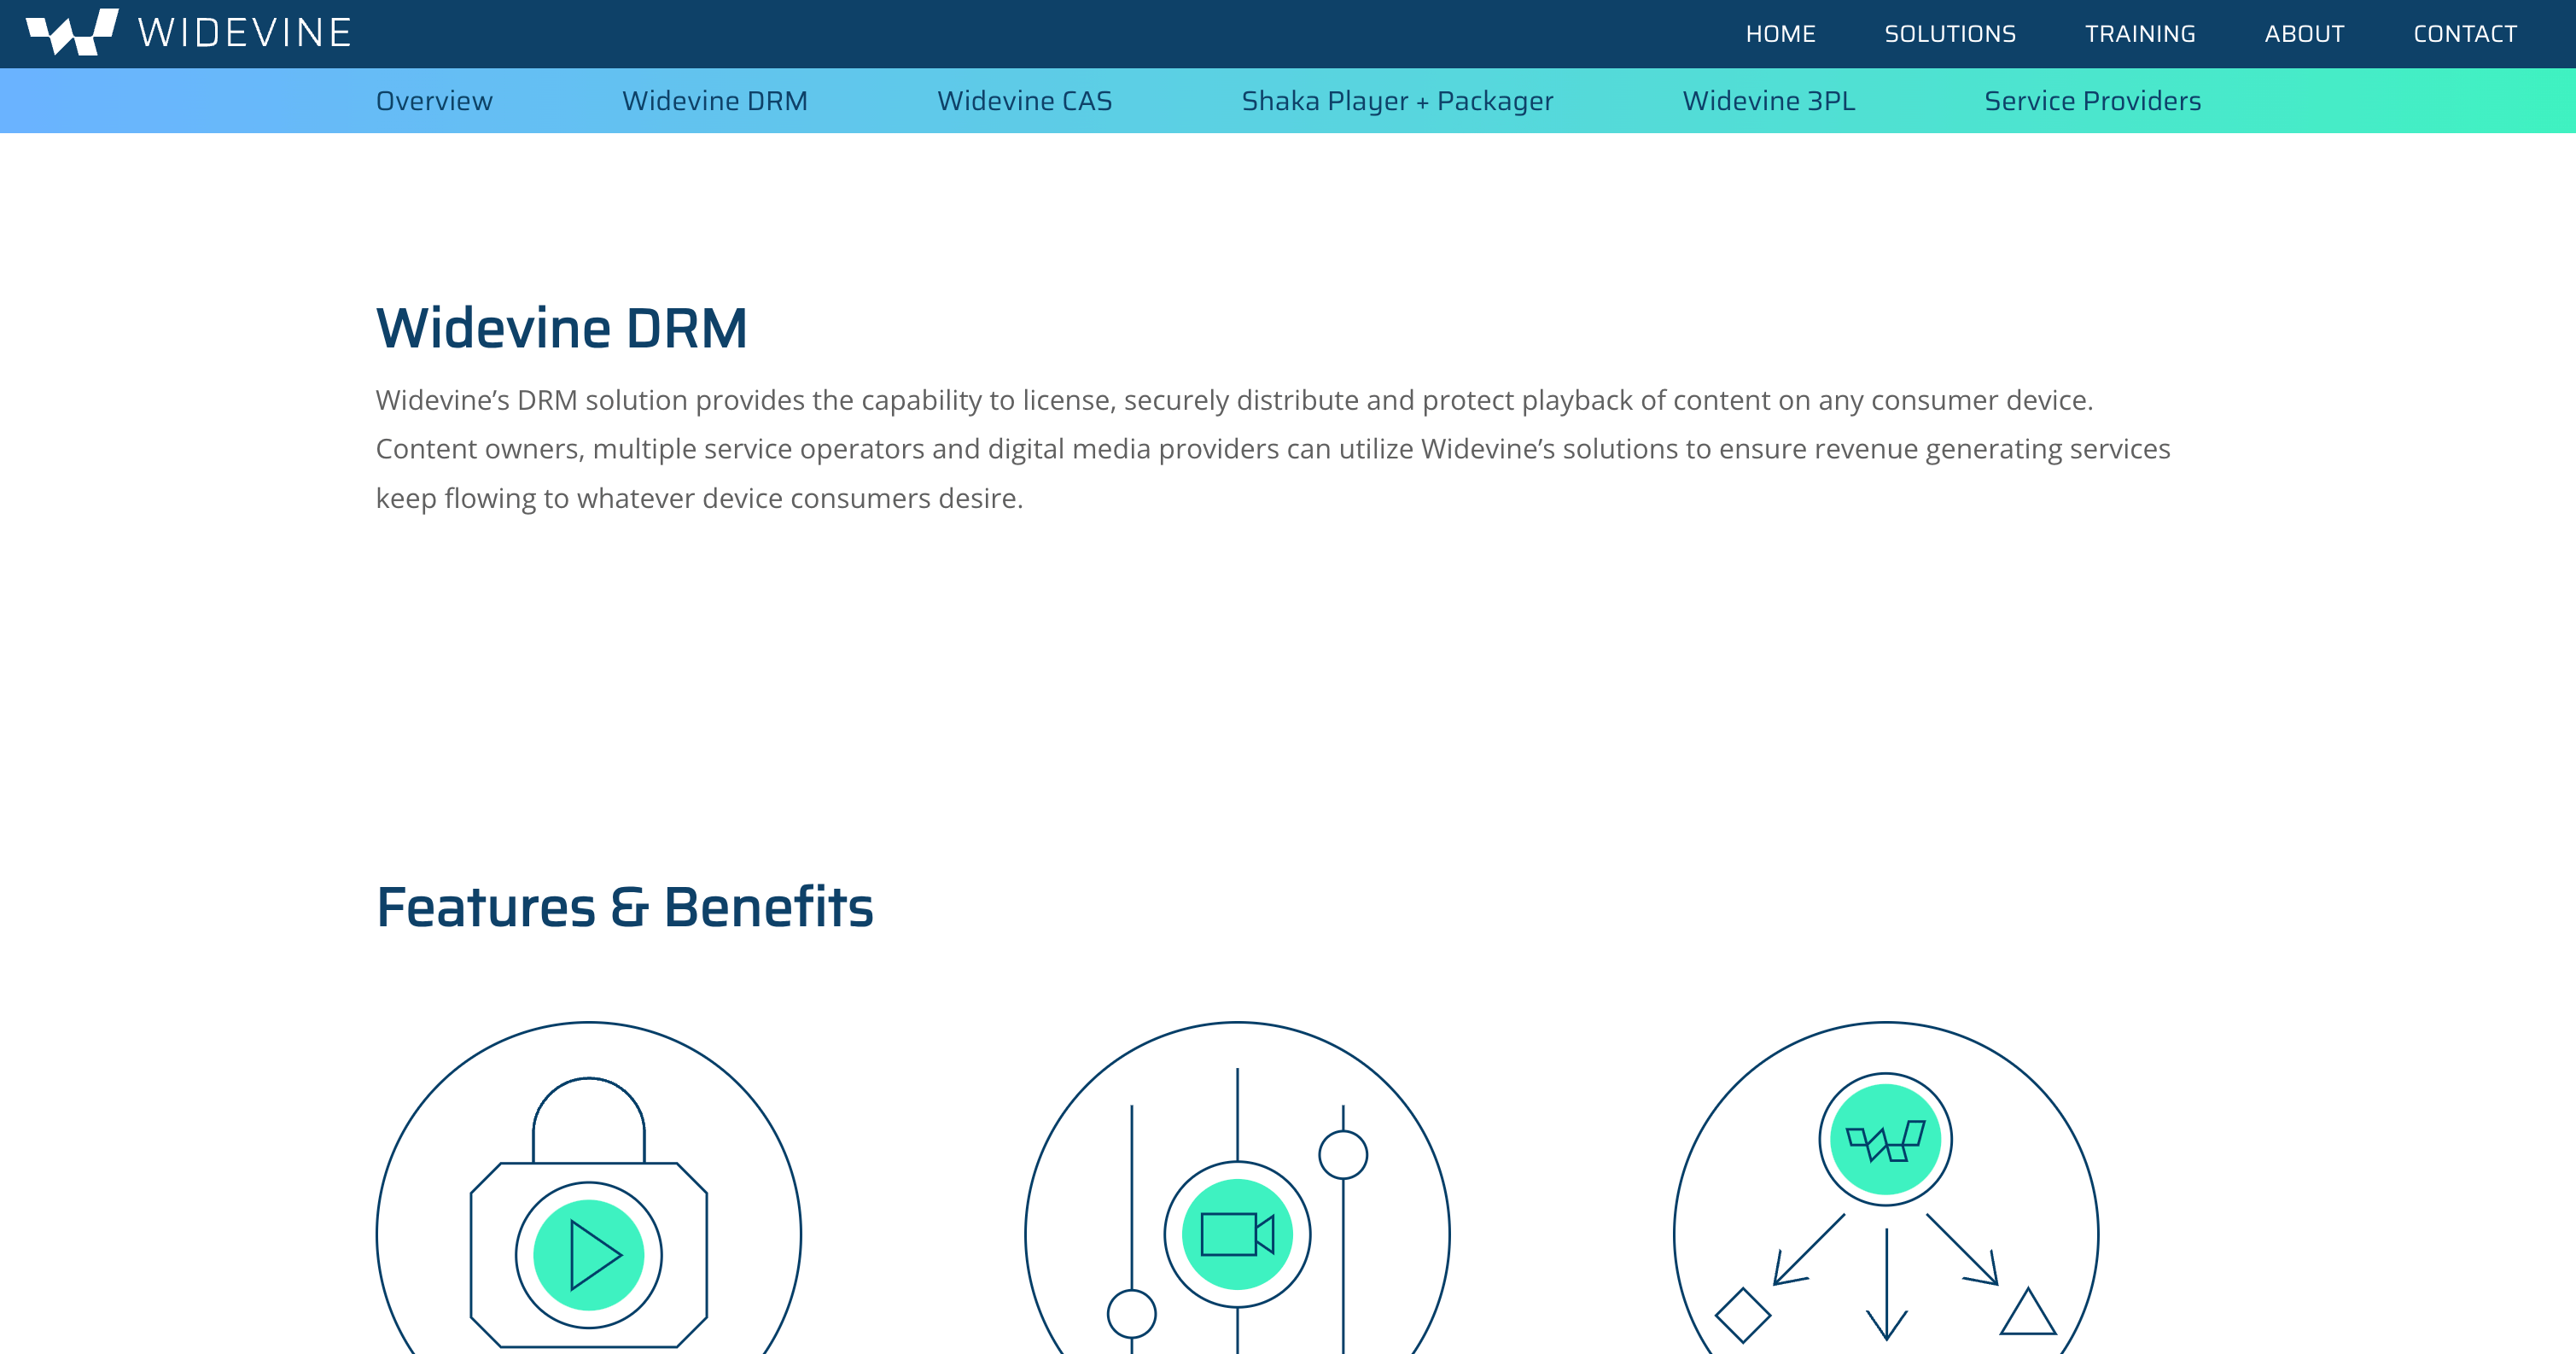Open the HOME menu item
The width and height of the screenshot is (2576, 1354).
1780,34
